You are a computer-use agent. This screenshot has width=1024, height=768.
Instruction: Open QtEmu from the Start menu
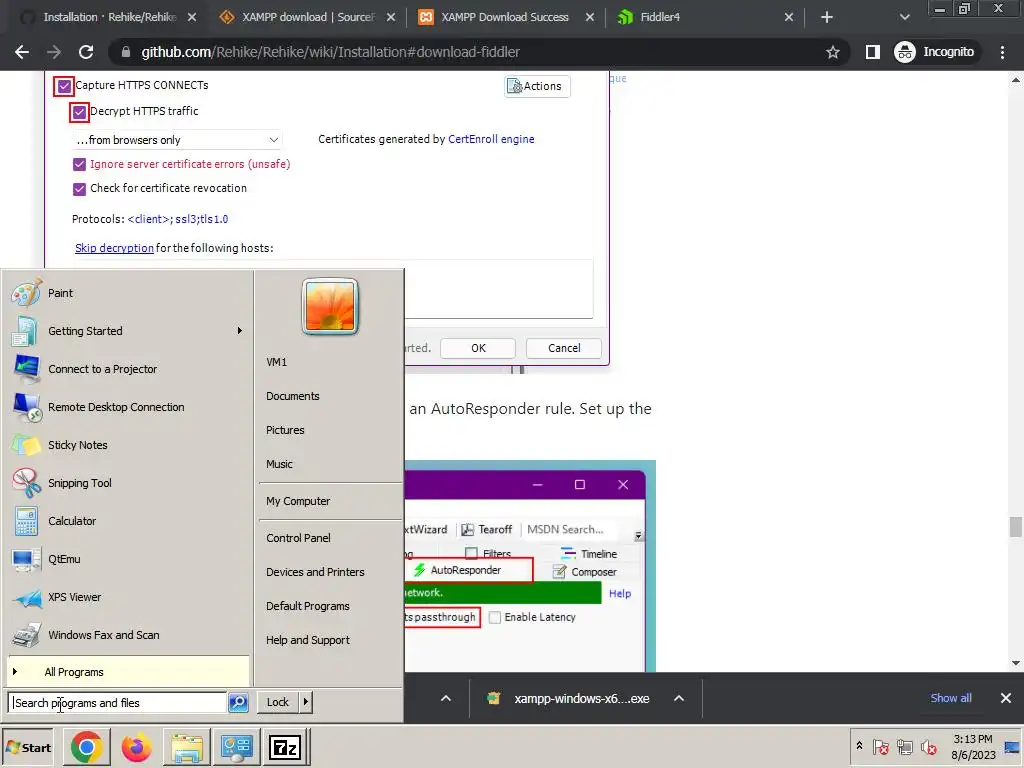point(64,559)
